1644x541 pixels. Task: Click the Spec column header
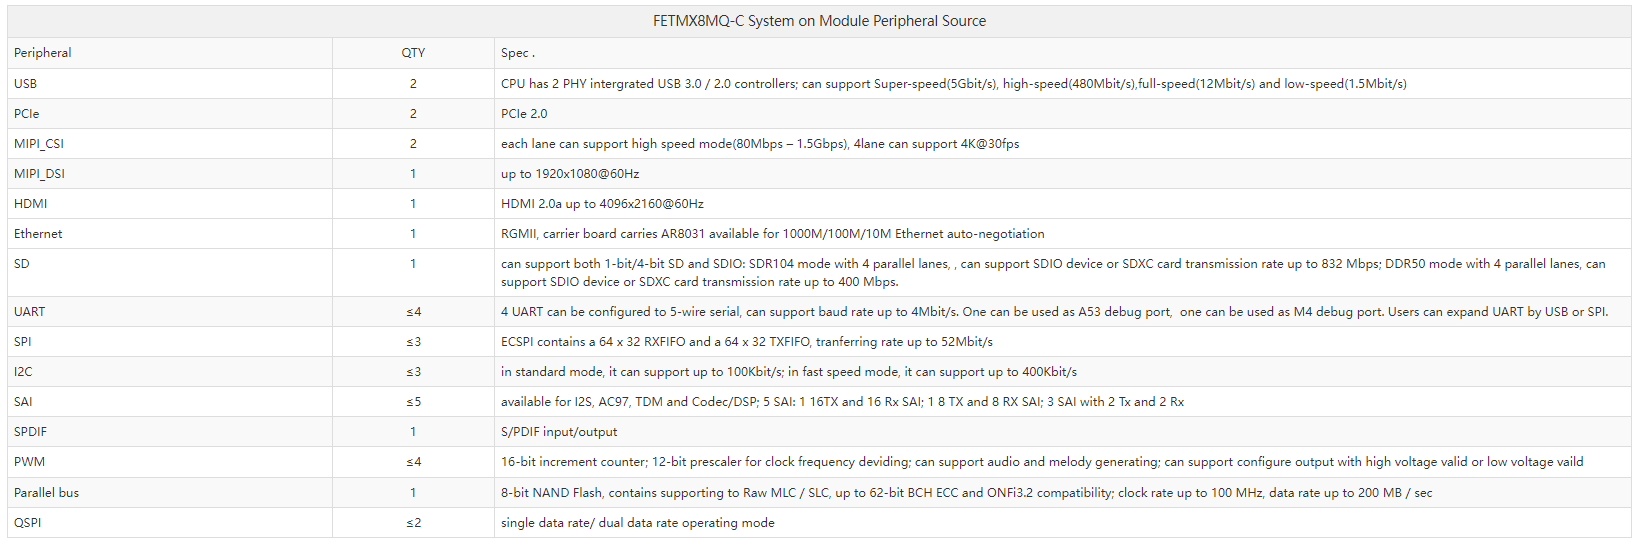517,53
